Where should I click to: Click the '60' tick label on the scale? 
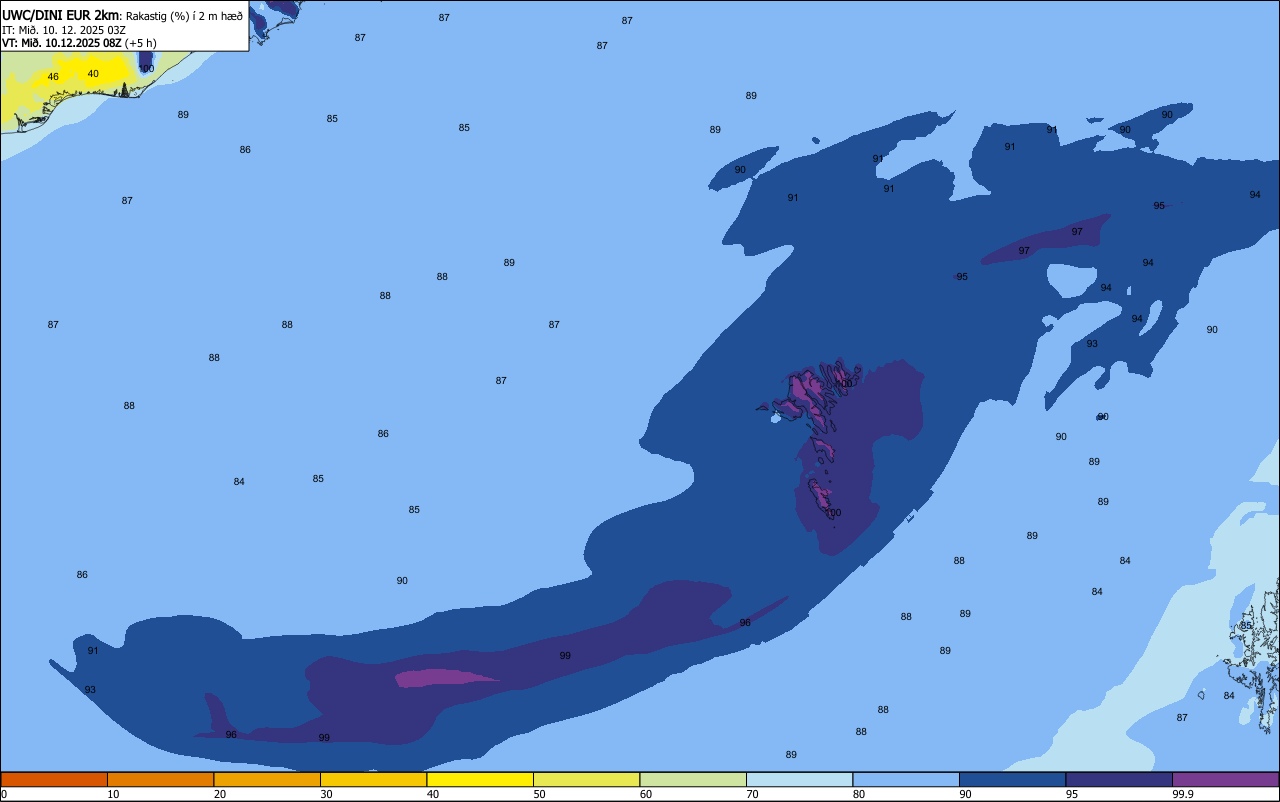click(x=646, y=794)
